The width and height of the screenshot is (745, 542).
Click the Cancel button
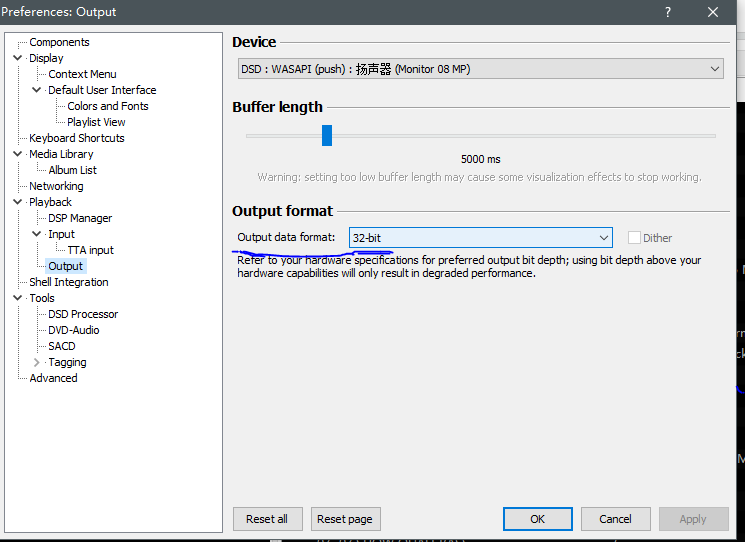point(615,519)
